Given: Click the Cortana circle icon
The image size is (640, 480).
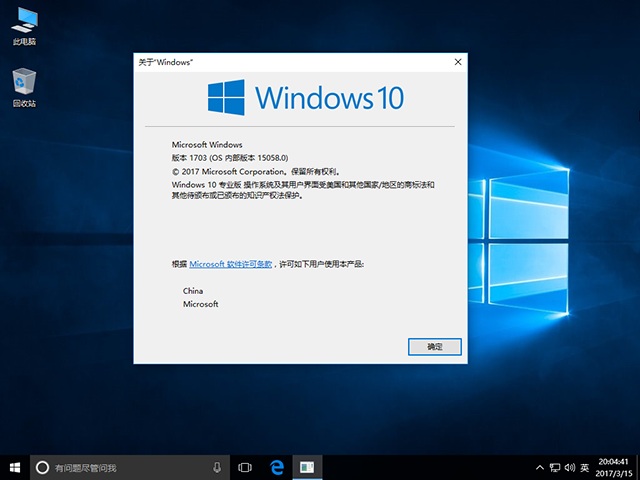Looking at the screenshot, I should (42, 467).
